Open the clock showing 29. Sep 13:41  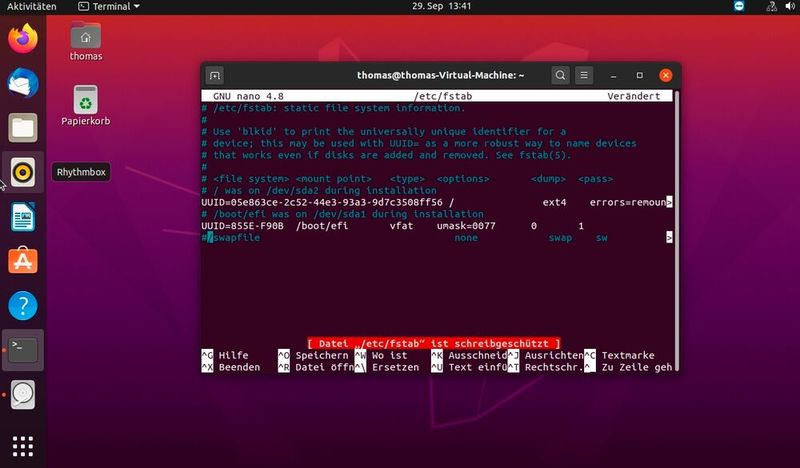[x=442, y=6]
